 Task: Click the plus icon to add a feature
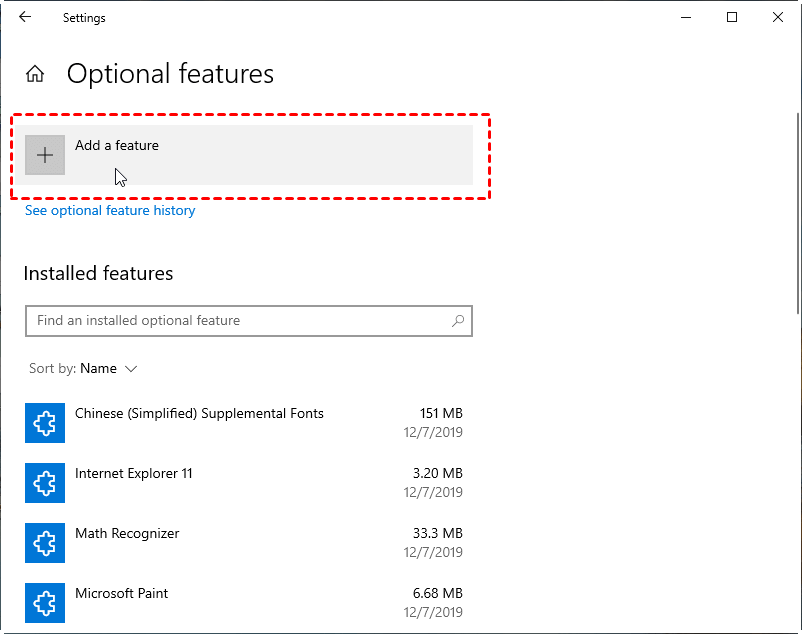pos(45,155)
